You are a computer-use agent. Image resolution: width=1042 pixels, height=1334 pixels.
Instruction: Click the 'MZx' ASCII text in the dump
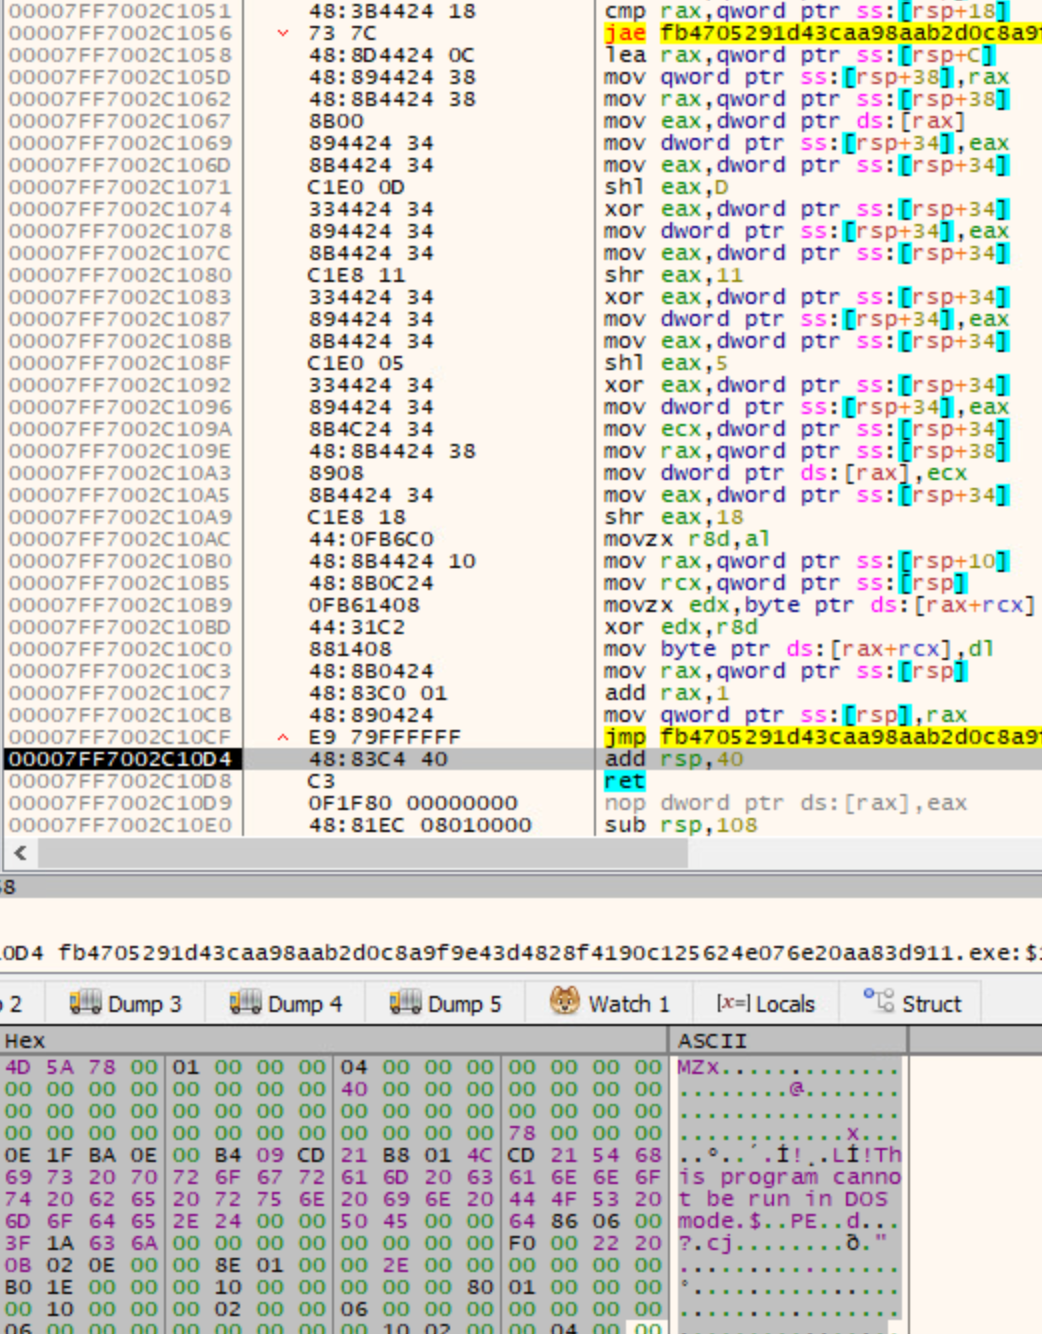(699, 1067)
